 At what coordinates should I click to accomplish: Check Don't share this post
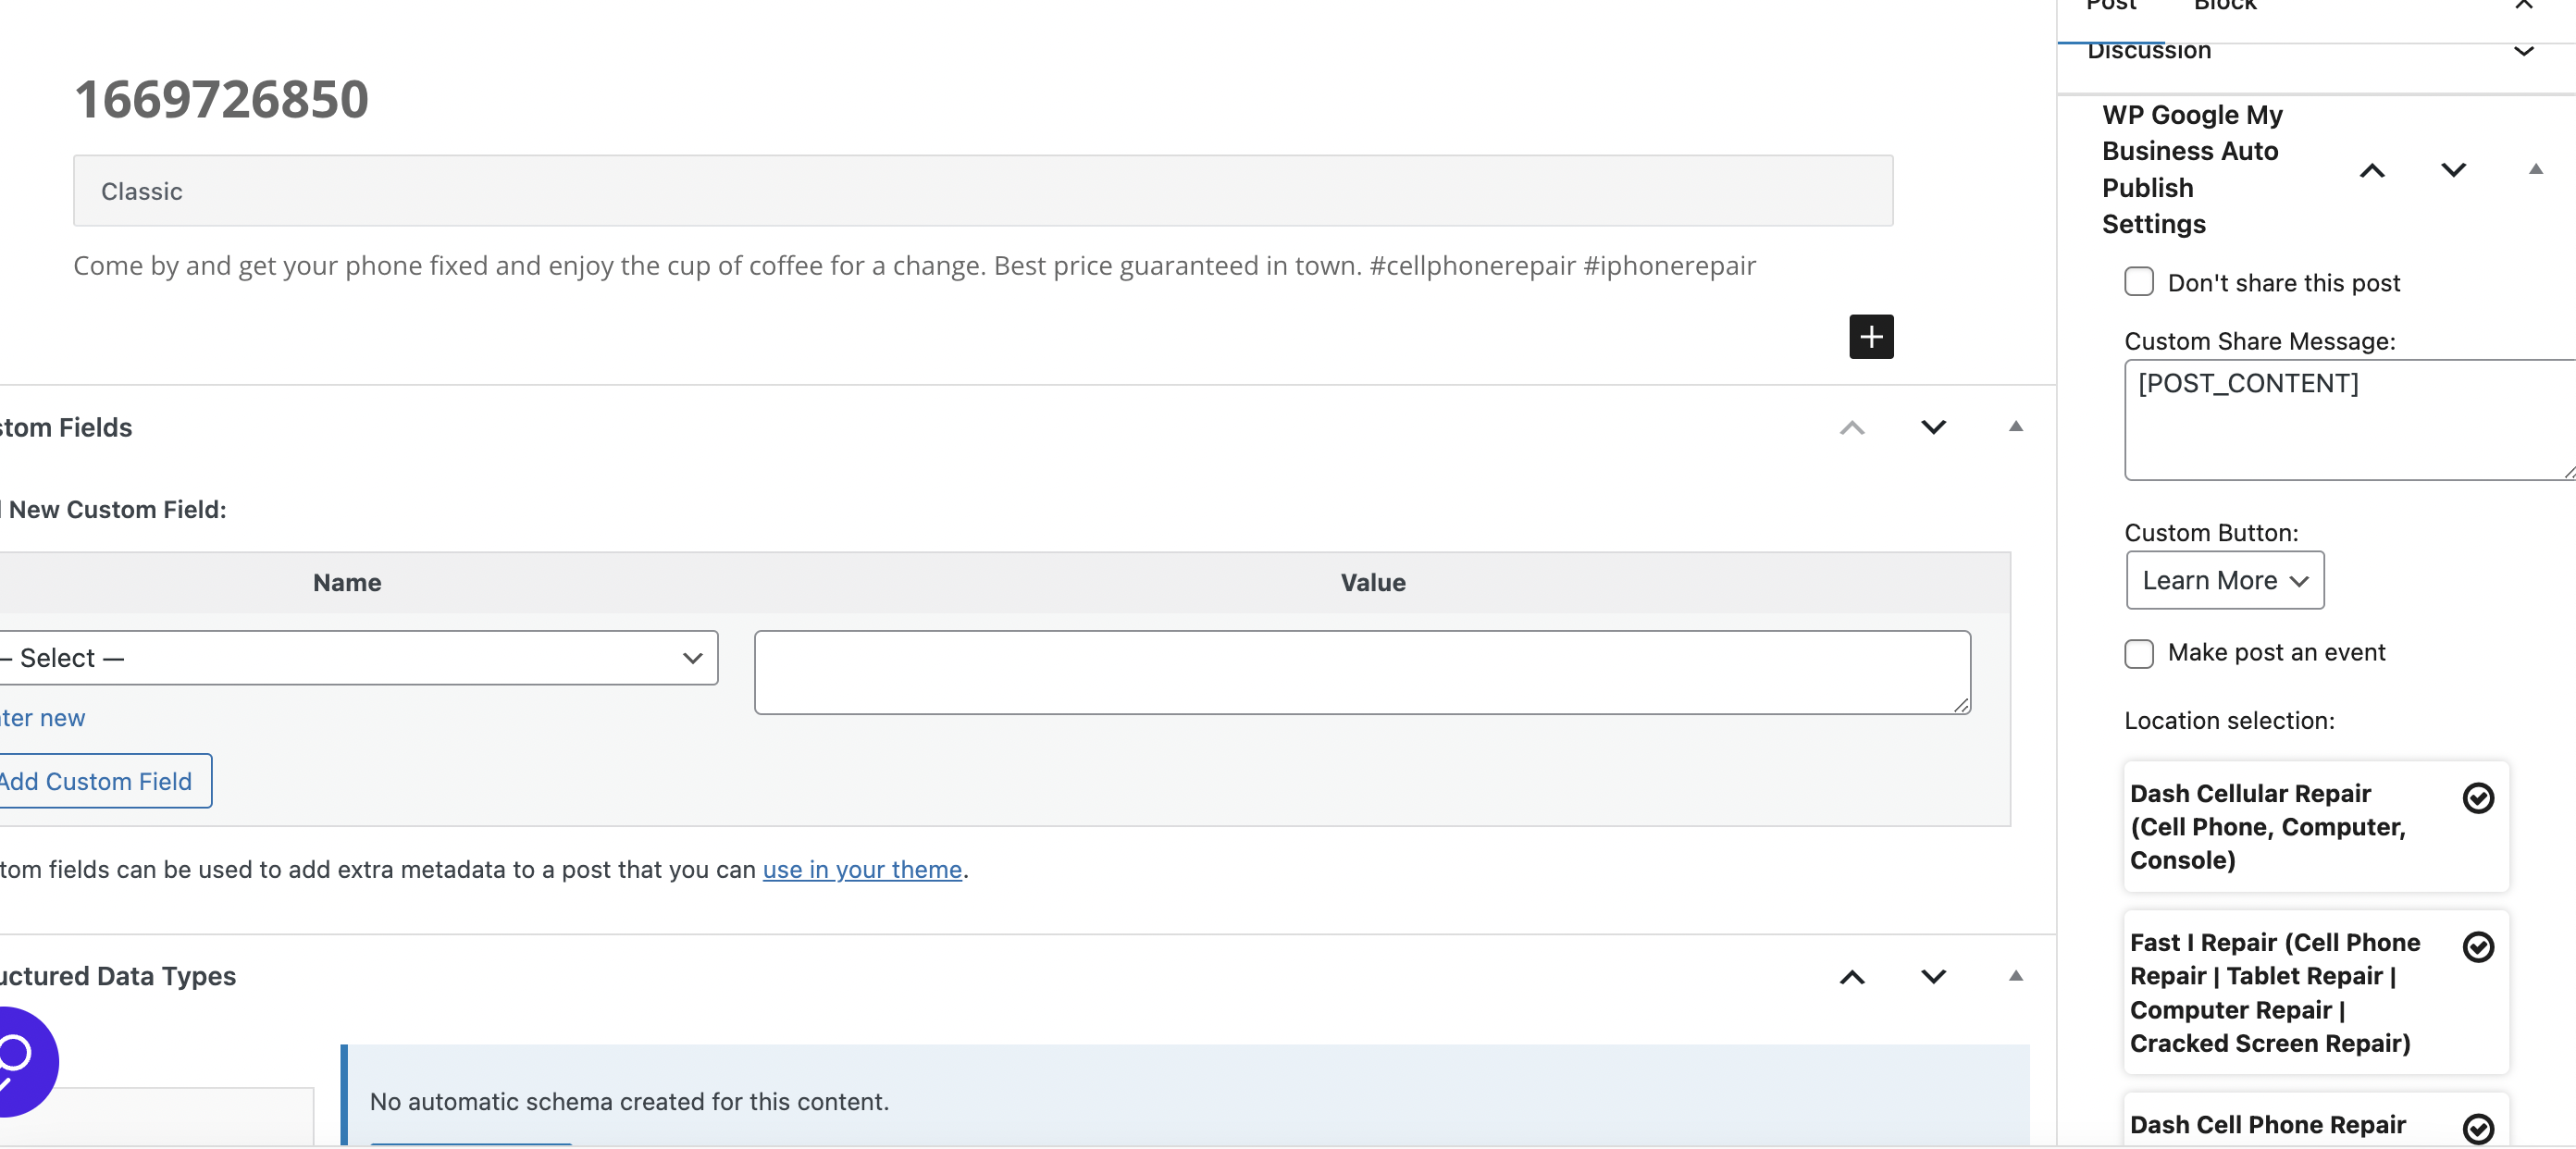(2138, 282)
